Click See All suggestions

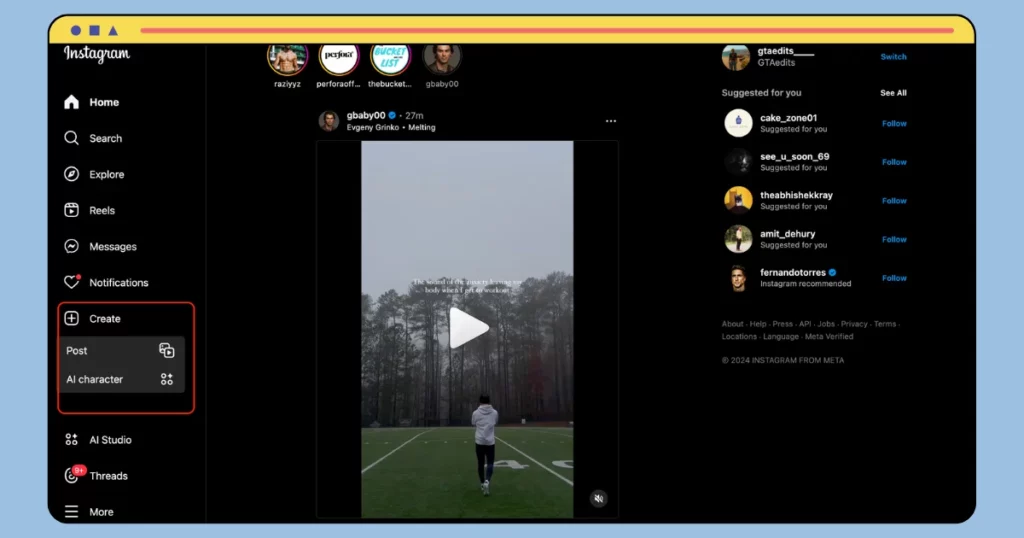click(x=893, y=93)
